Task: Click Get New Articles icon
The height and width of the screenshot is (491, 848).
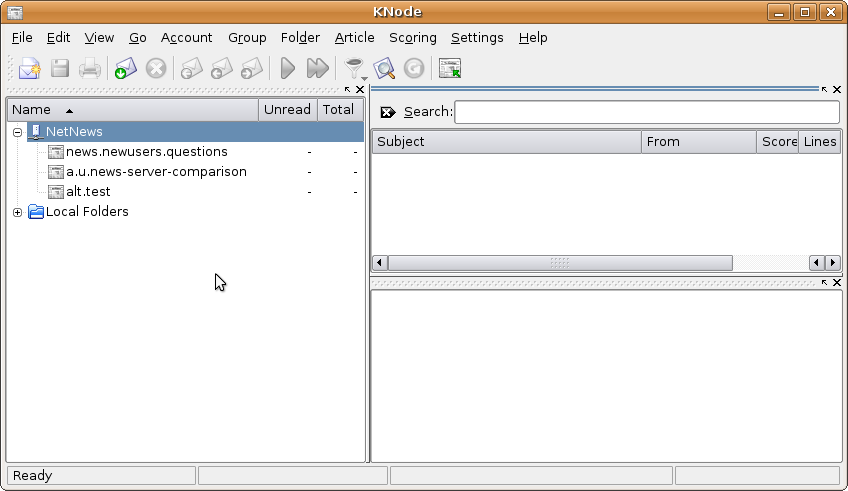Action: [x=125, y=69]
